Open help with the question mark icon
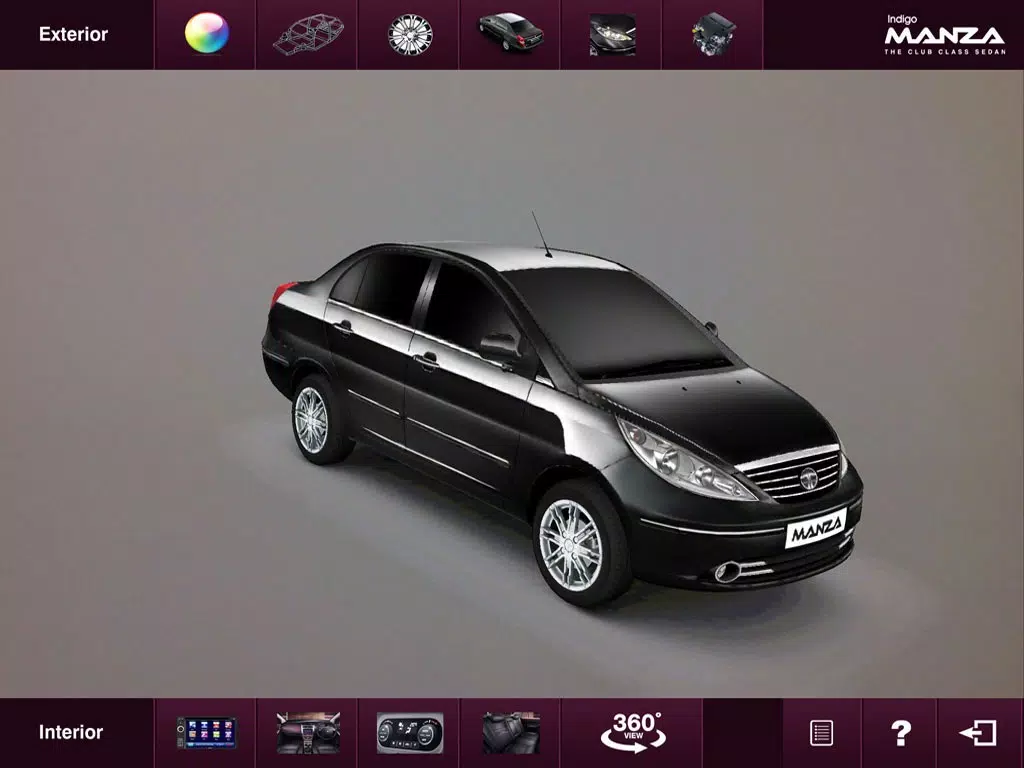The height and width of the screenshot is (768, 1024). 901,733
